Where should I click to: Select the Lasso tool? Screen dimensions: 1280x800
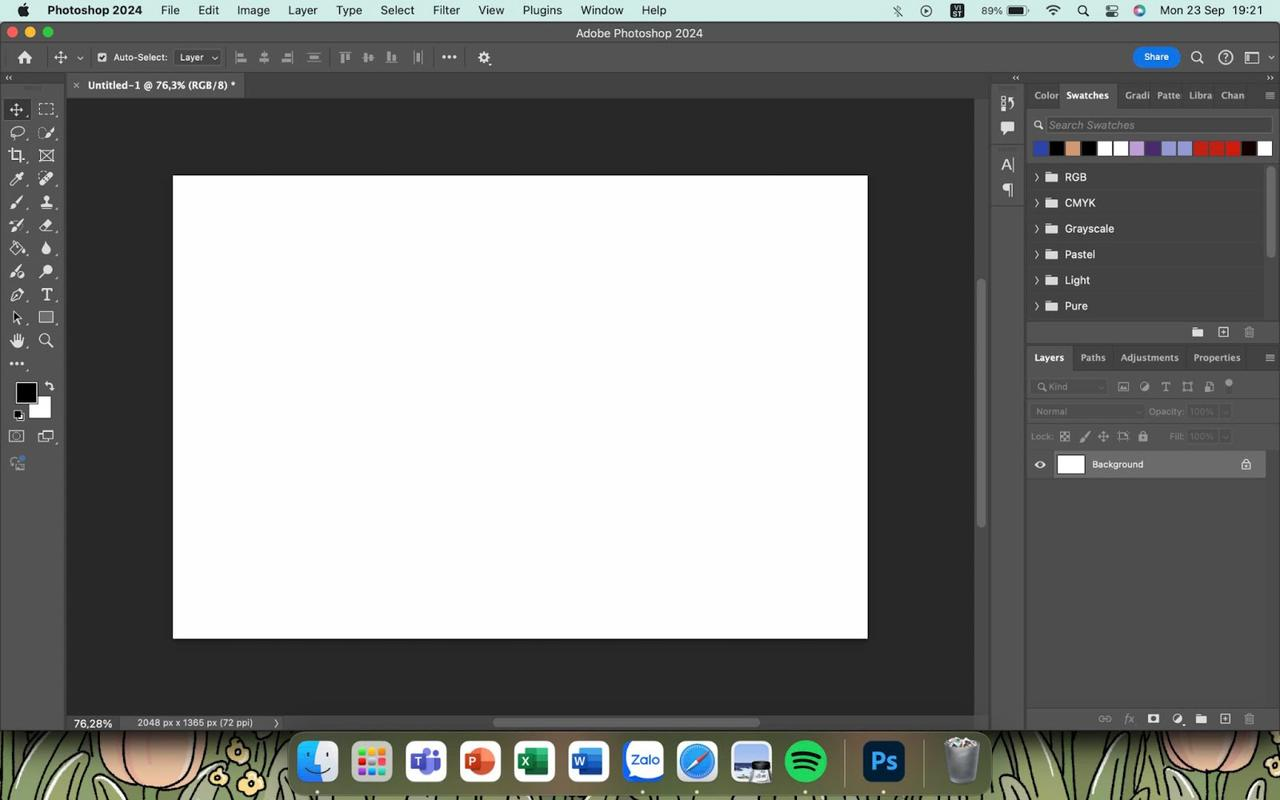pyautogui.click(x=17, y=133)
